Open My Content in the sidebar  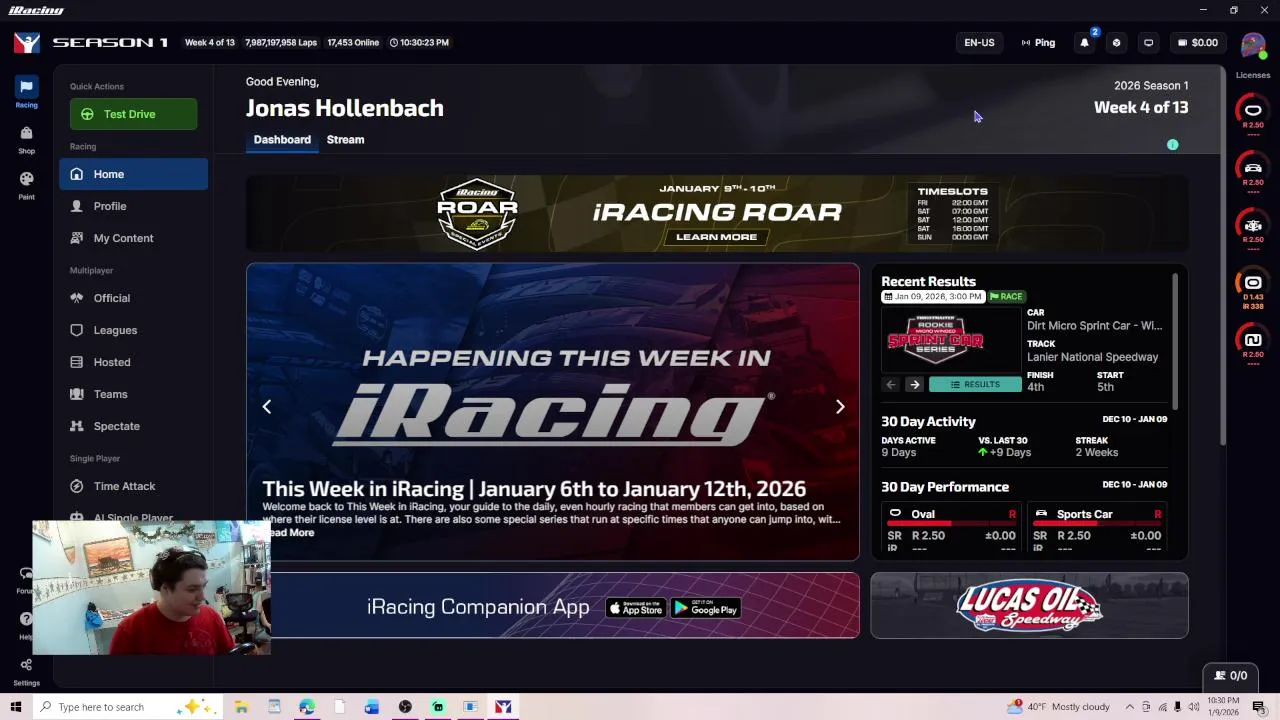coord(133,238)
